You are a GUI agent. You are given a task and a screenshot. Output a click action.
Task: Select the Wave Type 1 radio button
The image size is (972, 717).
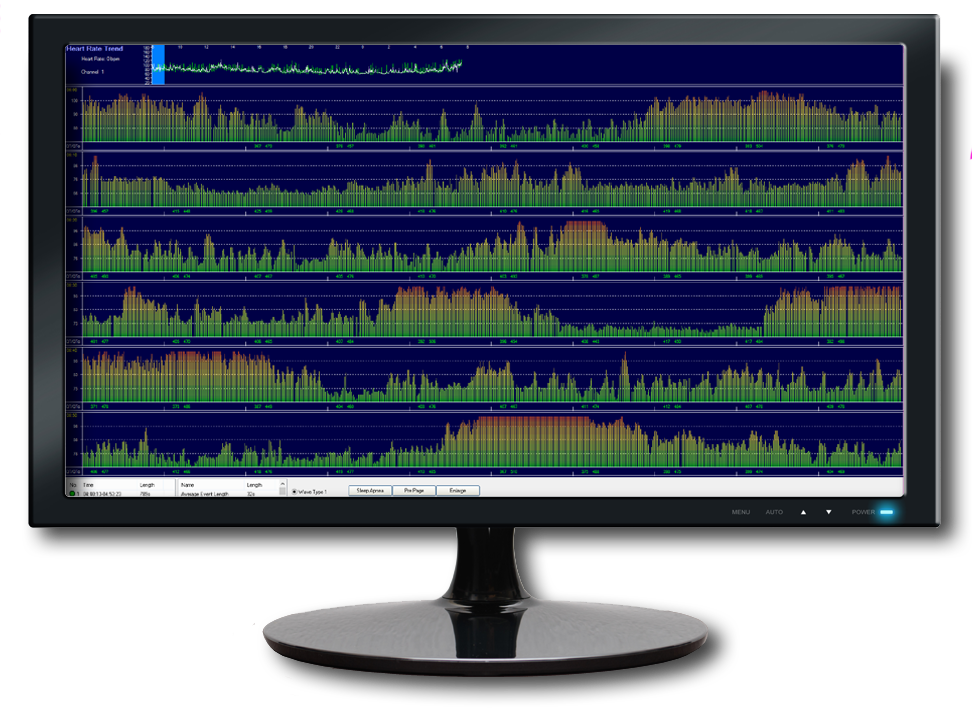pos(294,490)
